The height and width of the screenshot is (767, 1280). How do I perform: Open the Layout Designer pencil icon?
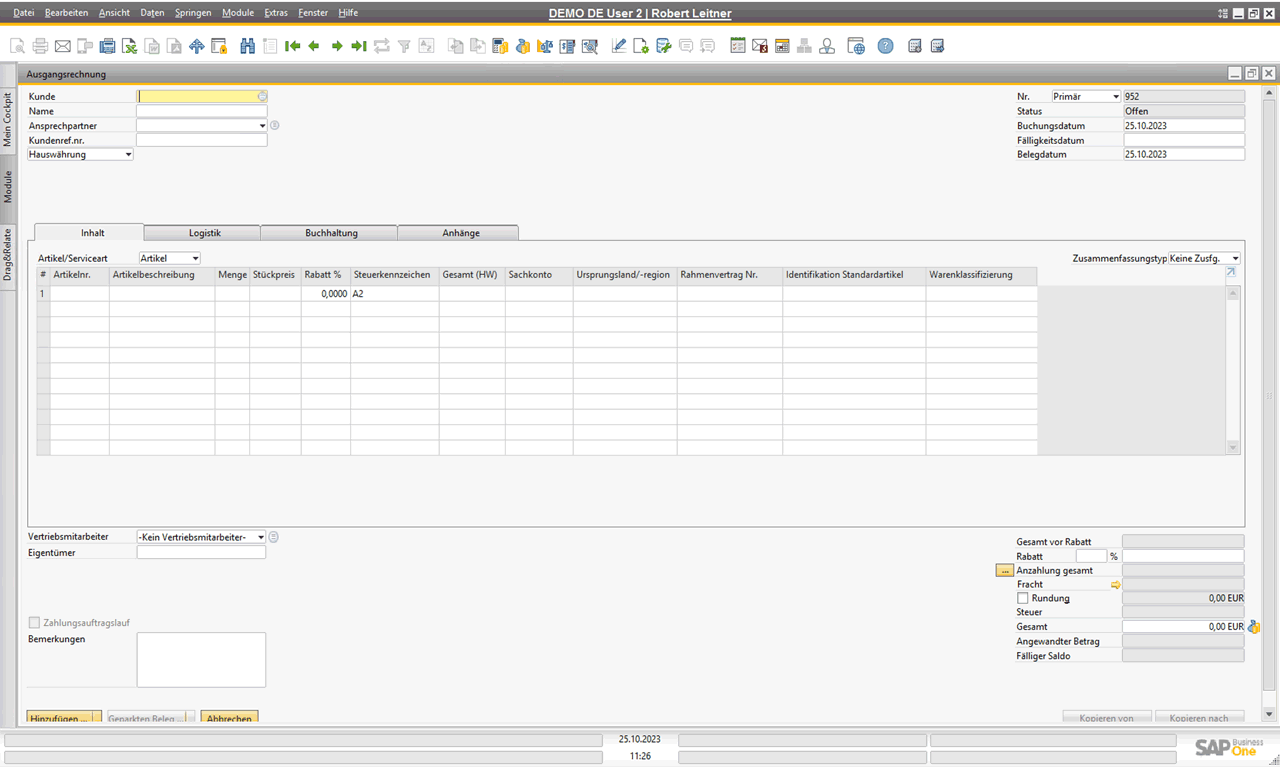click(x=618, y=46)
